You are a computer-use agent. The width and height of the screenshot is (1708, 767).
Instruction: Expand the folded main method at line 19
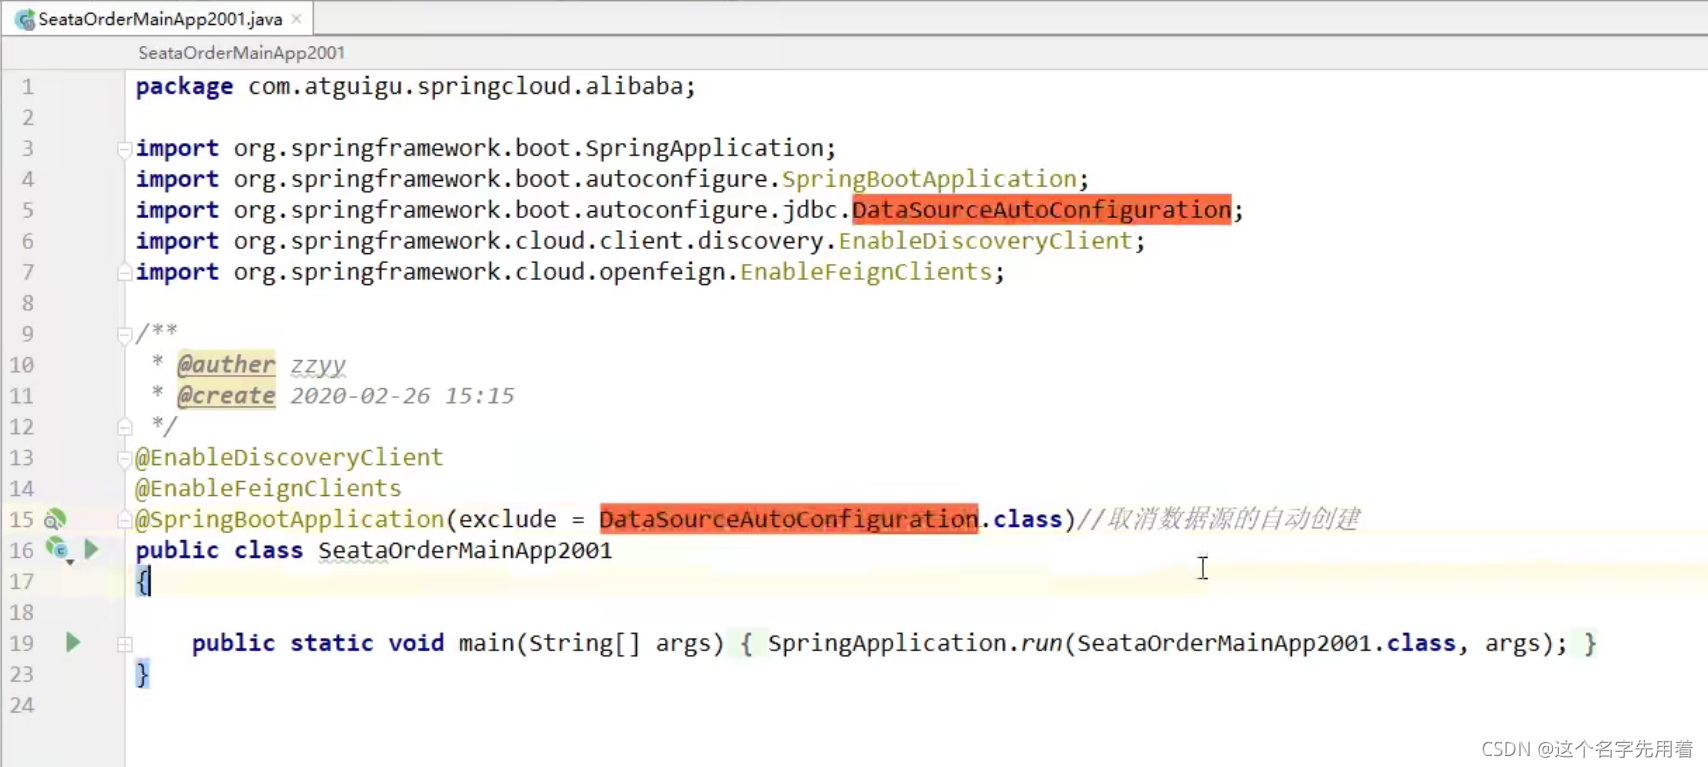coord(124,644)
